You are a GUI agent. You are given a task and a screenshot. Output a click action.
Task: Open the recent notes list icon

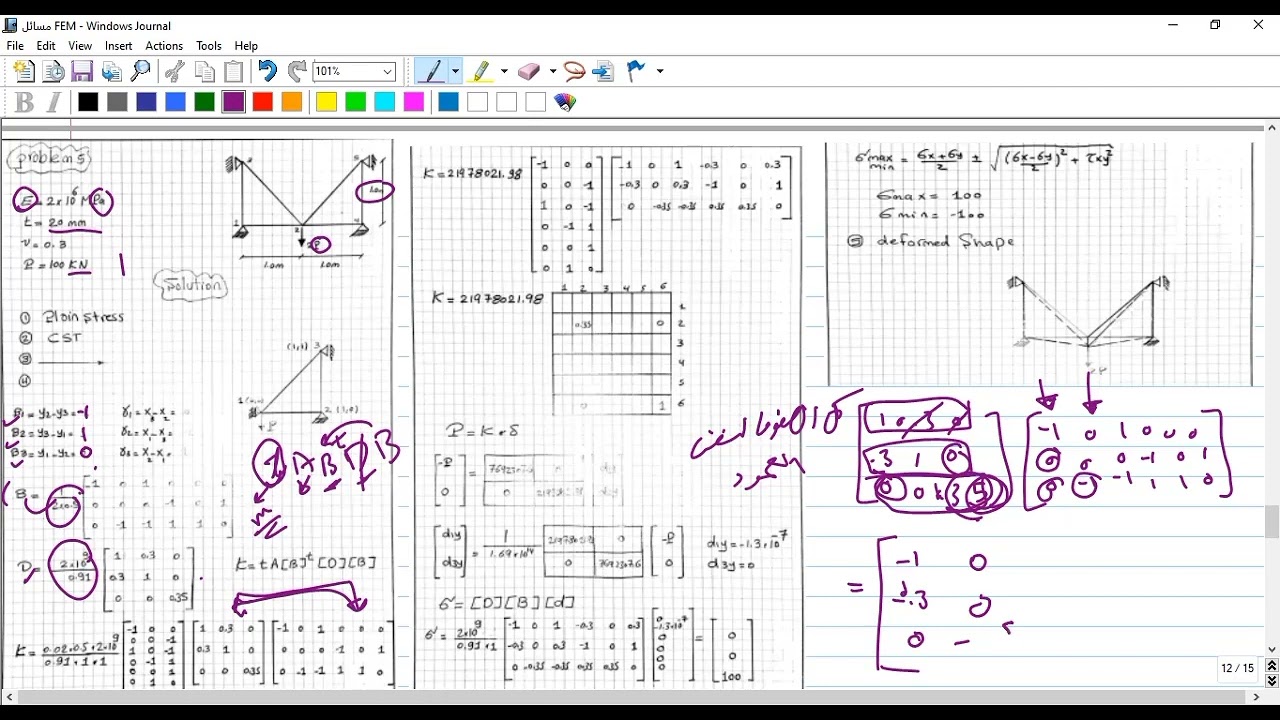[54, 71]
